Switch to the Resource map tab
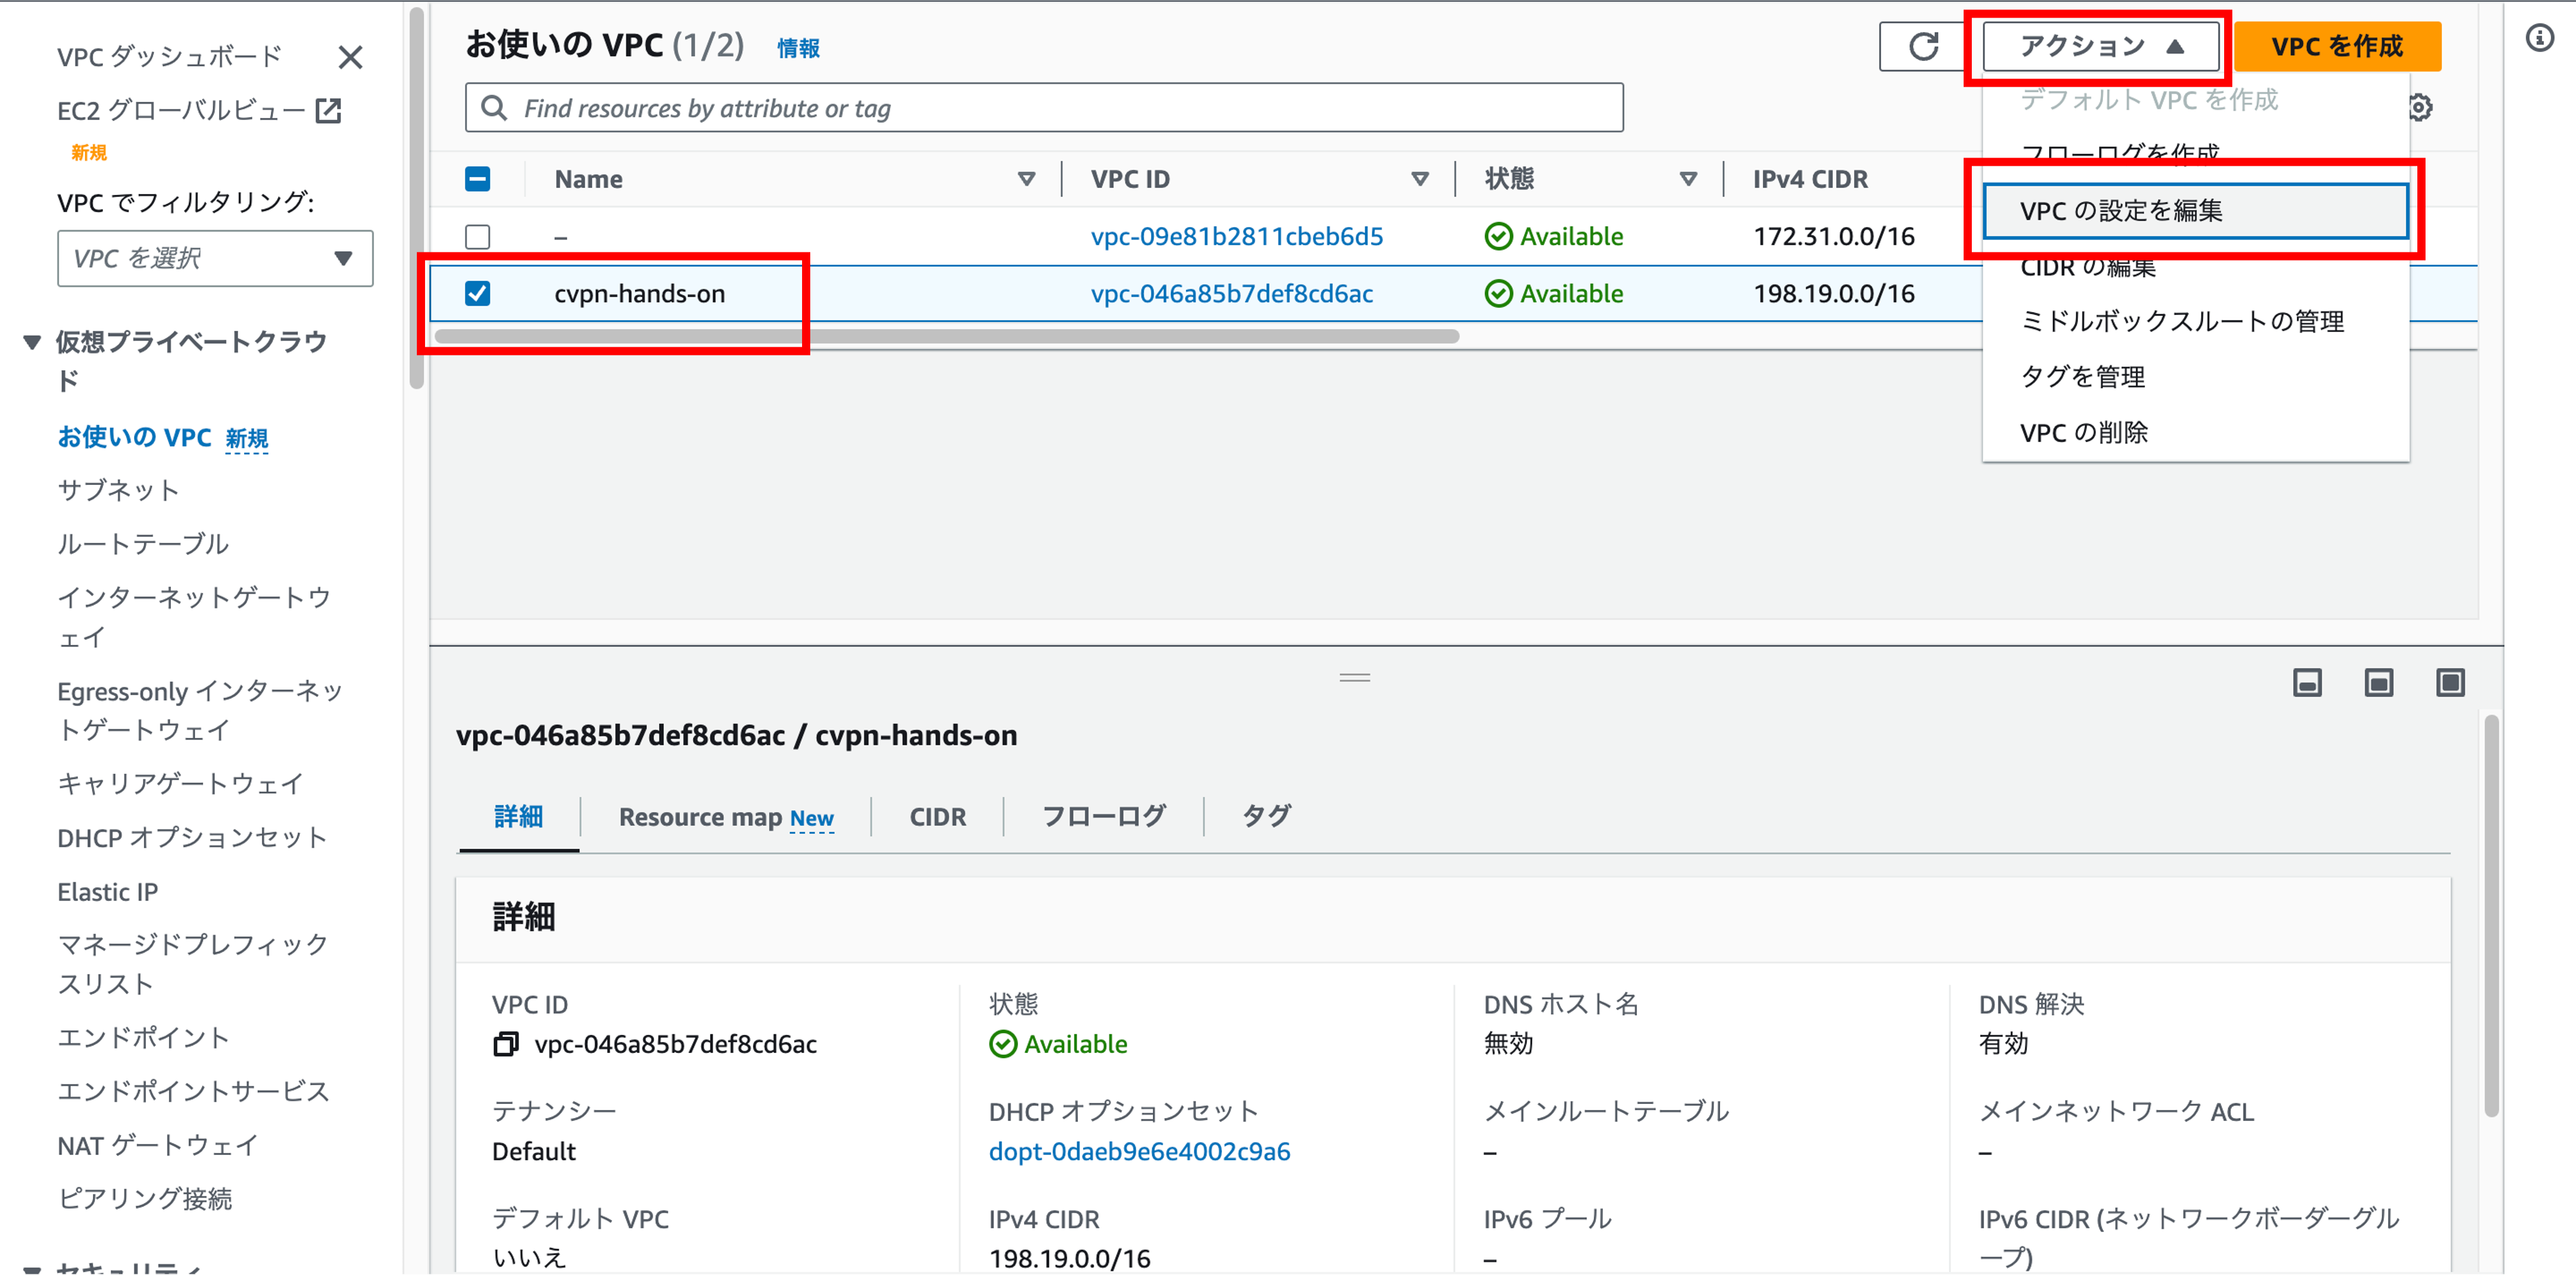 (x=726, y=817)
